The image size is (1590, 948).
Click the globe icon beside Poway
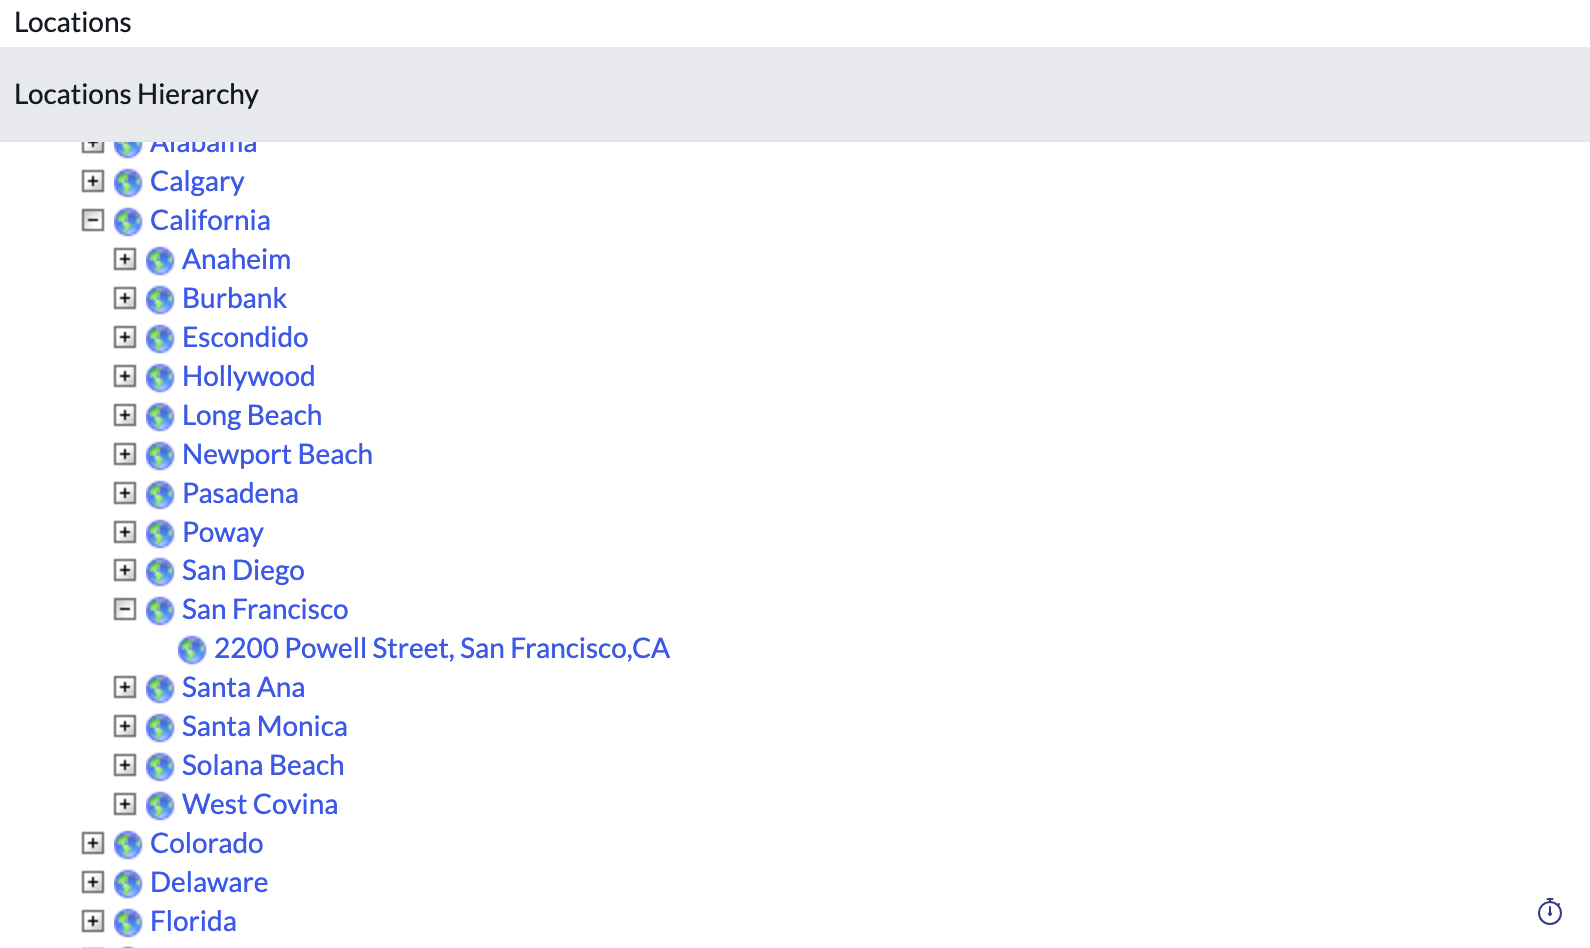pyautogui.click(x=160, y=534)
